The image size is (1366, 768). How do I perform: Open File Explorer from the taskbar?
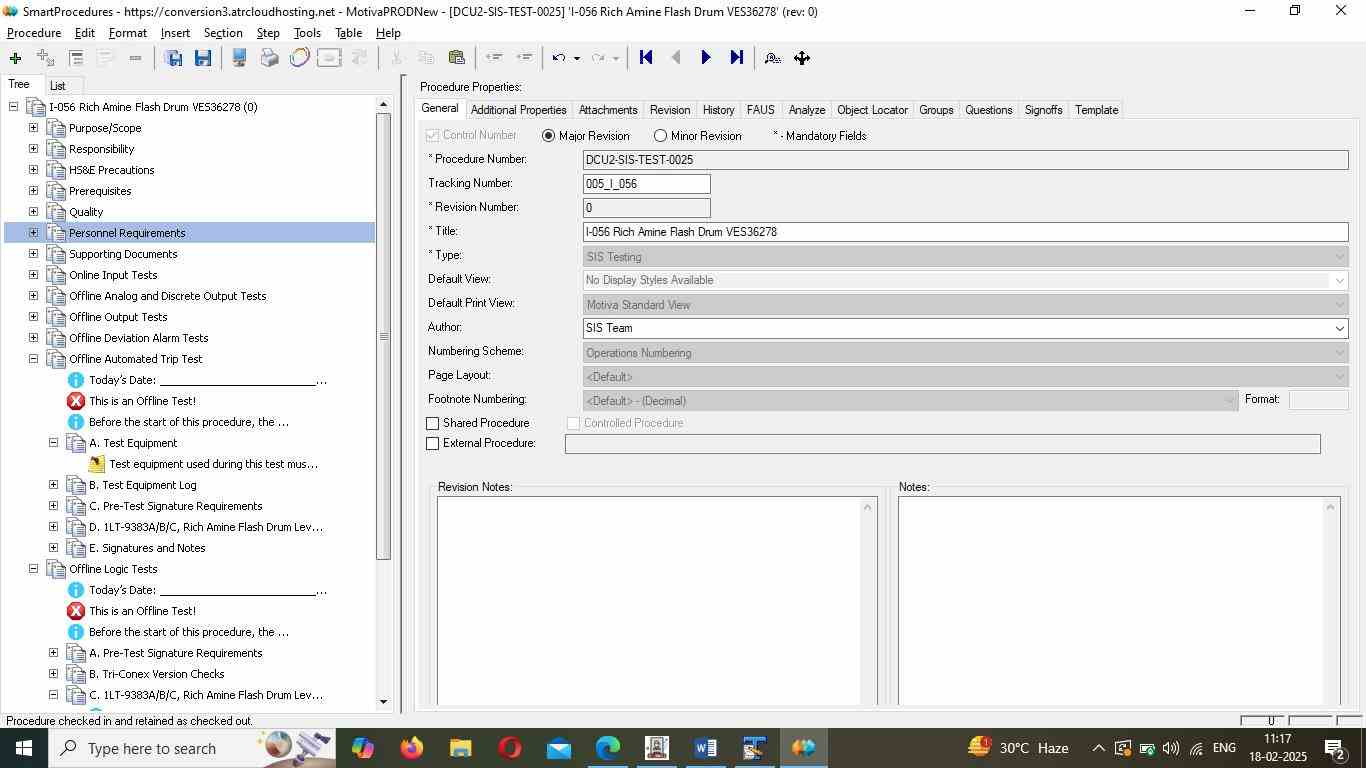point(460,748)
